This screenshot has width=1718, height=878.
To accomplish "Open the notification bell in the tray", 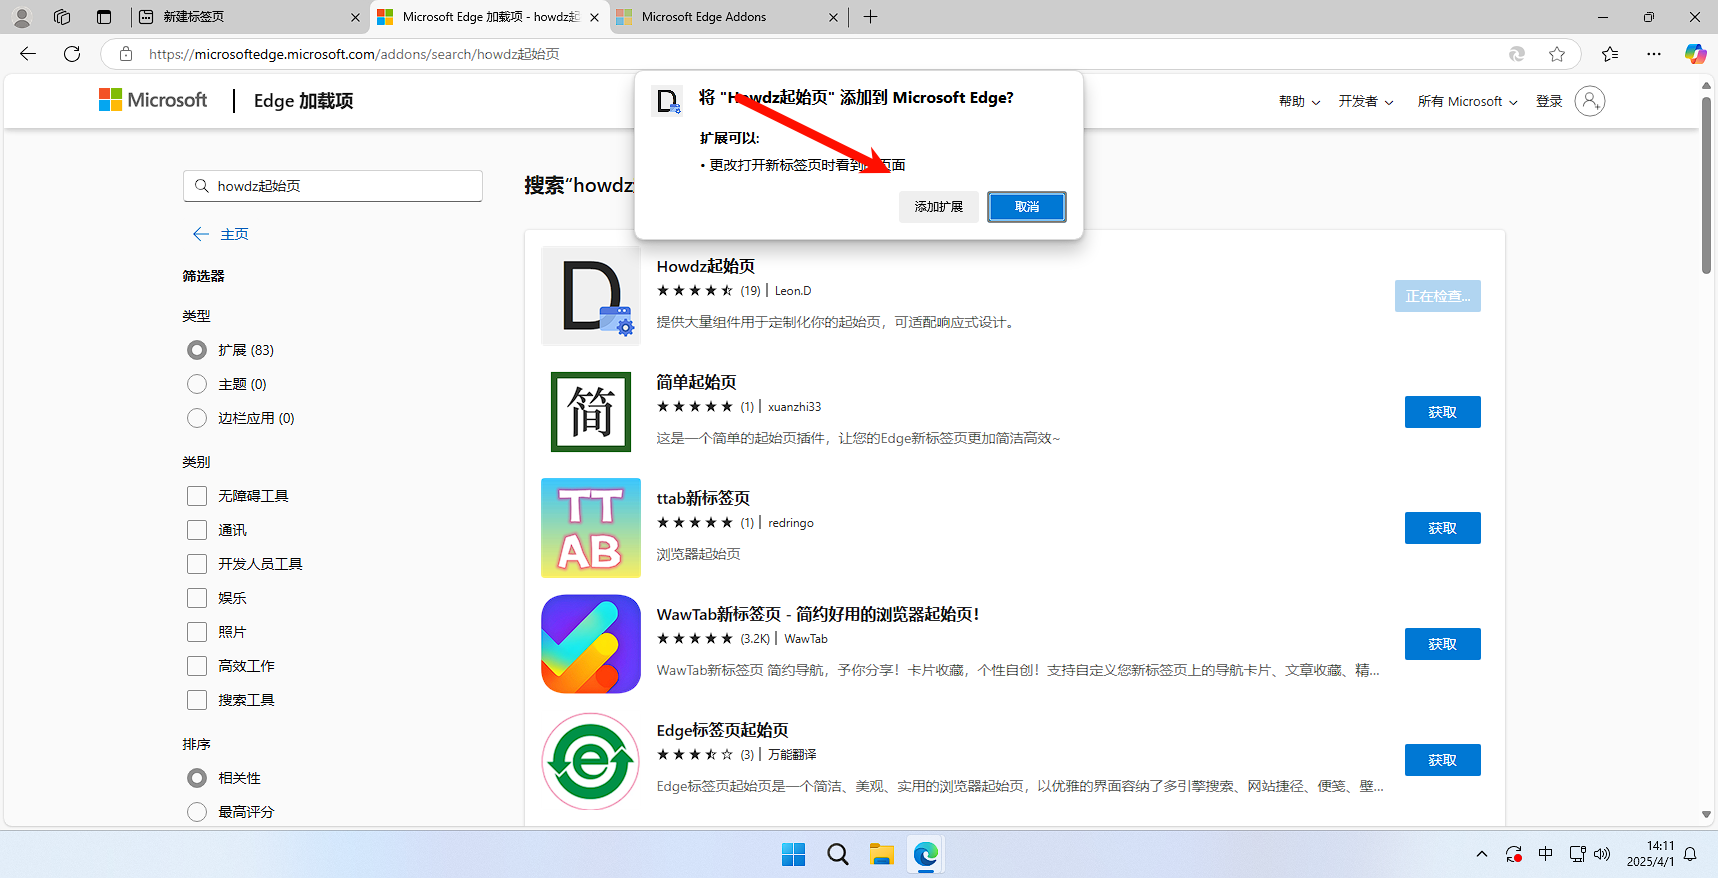I will click(x=1690, y=854).
